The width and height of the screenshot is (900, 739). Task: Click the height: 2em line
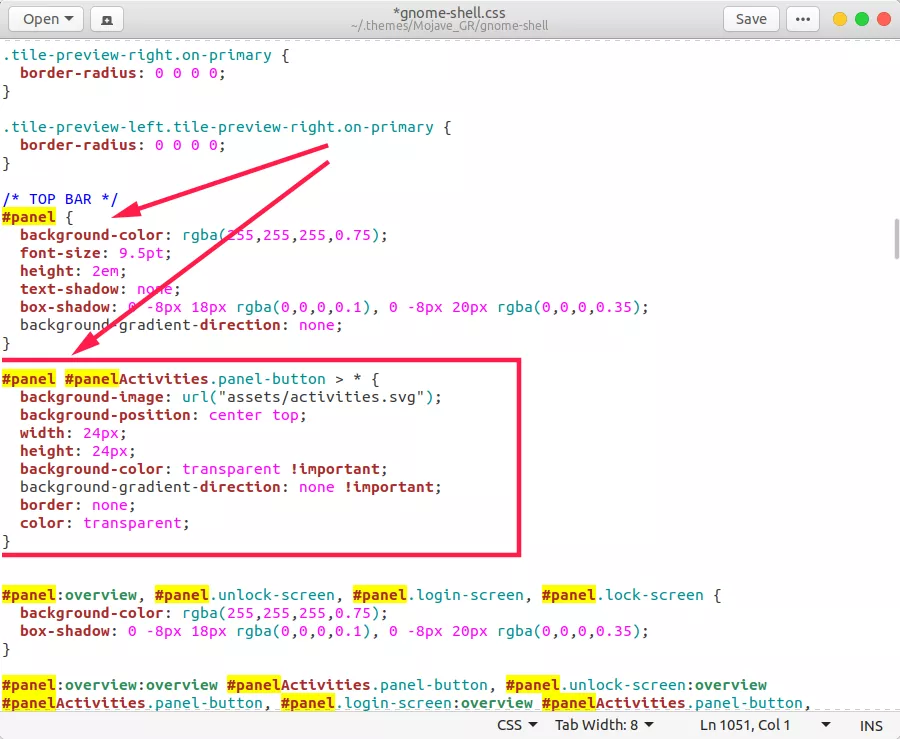click(x=73, y=271)
